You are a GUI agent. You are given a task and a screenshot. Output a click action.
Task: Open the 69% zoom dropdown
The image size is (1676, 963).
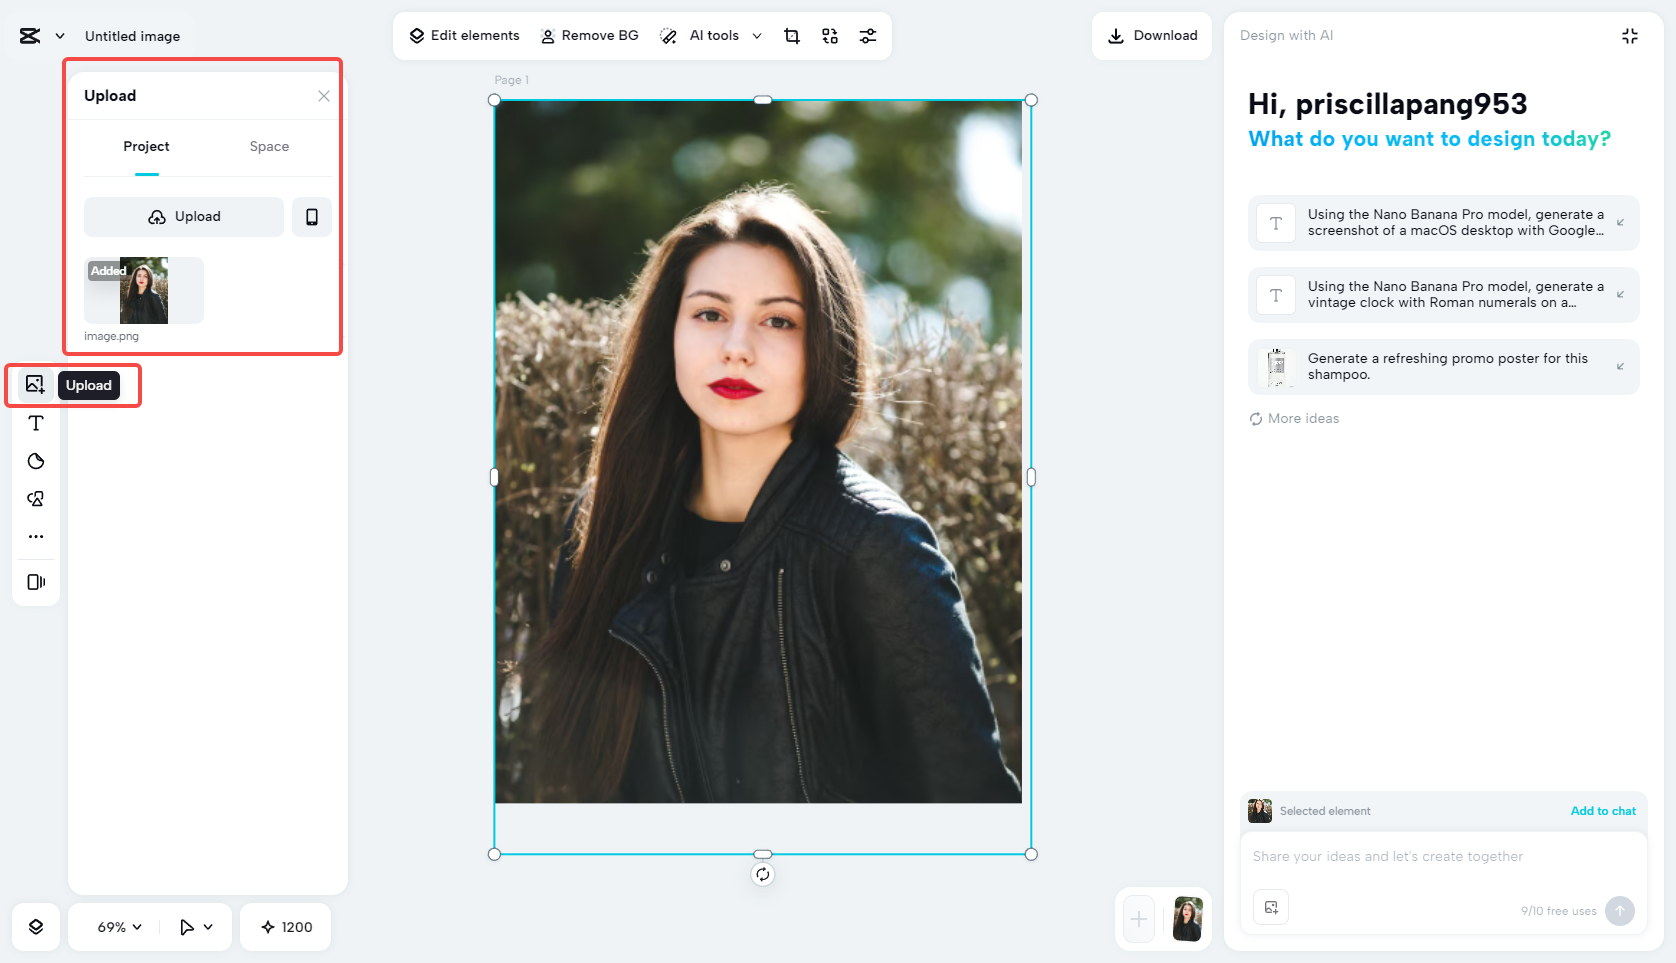(x=119, y=927)
